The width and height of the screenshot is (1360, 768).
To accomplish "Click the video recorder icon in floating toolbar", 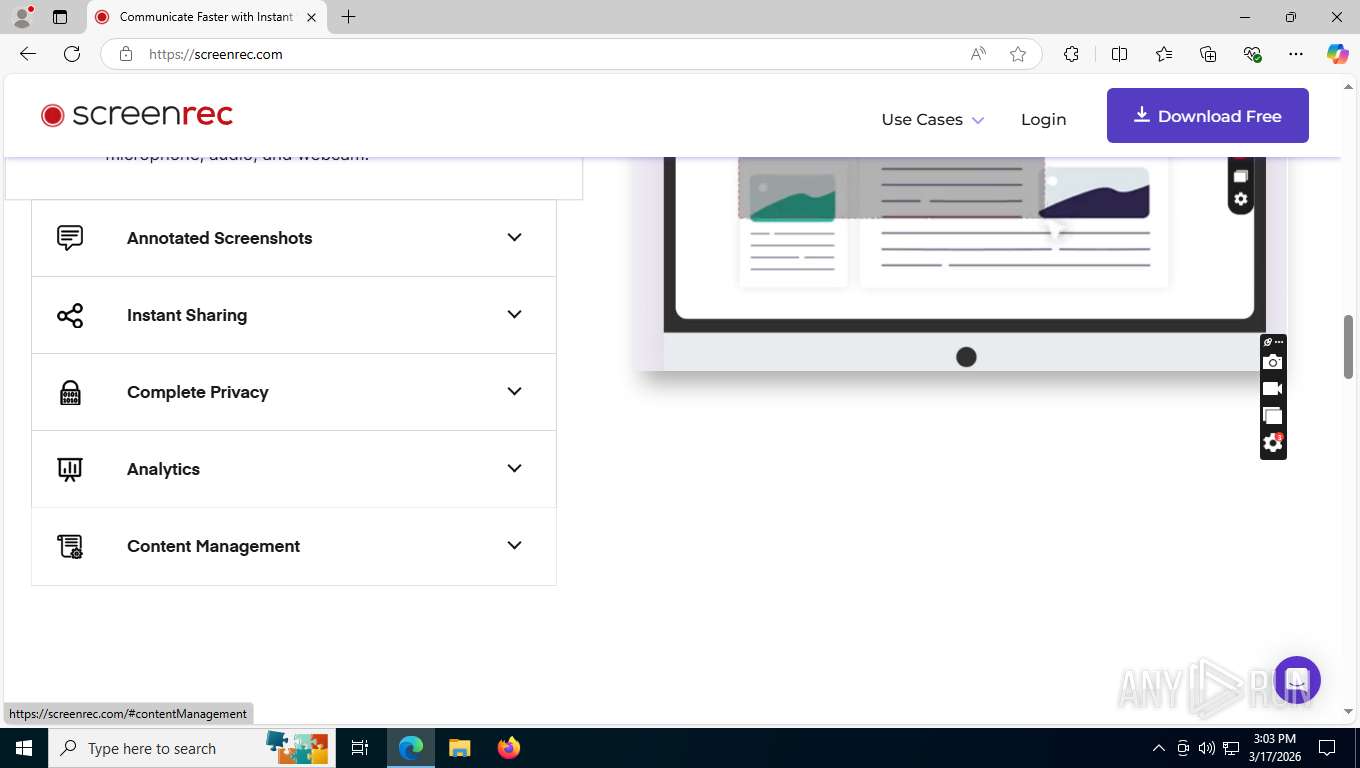I will [x=1272, y=389].
